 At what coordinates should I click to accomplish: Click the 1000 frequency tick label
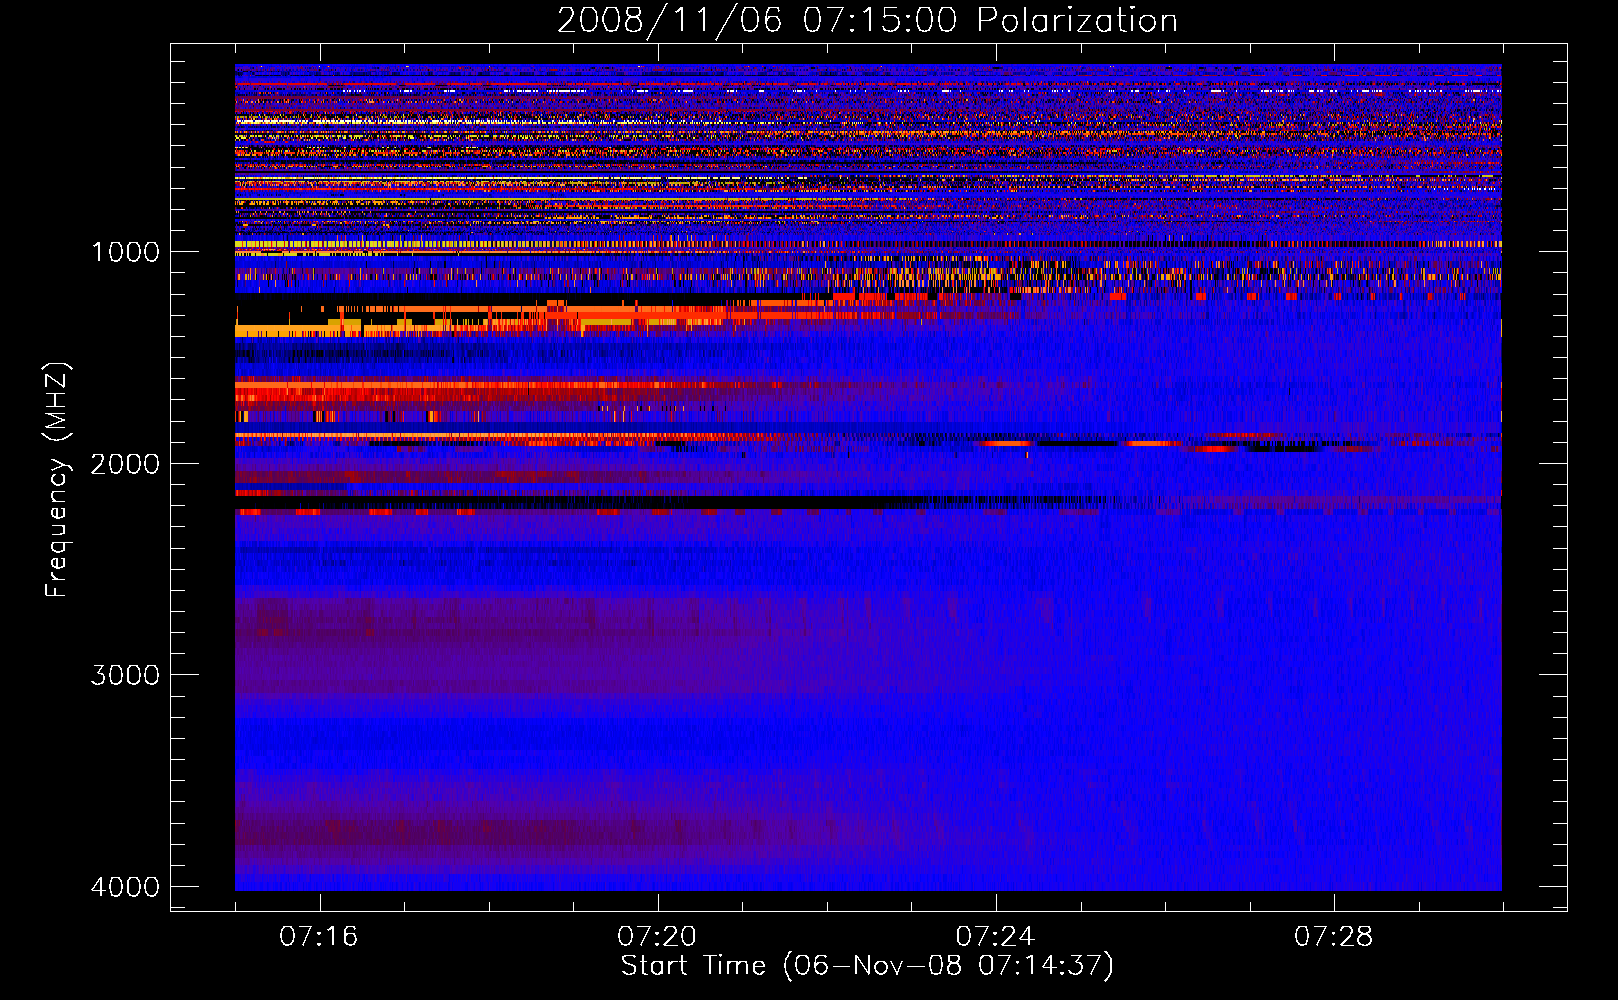pyautogui.click(x=125, y=252)
